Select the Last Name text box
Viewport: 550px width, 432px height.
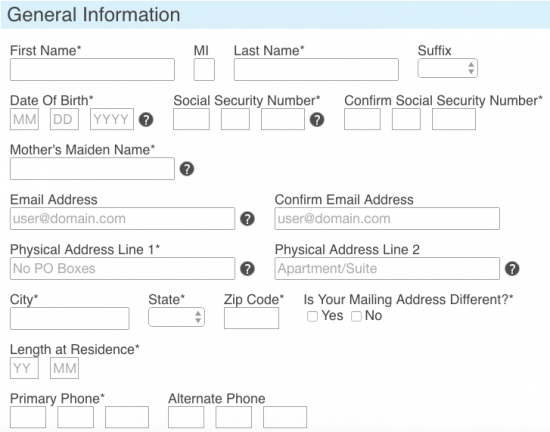(x=316, y=69)
